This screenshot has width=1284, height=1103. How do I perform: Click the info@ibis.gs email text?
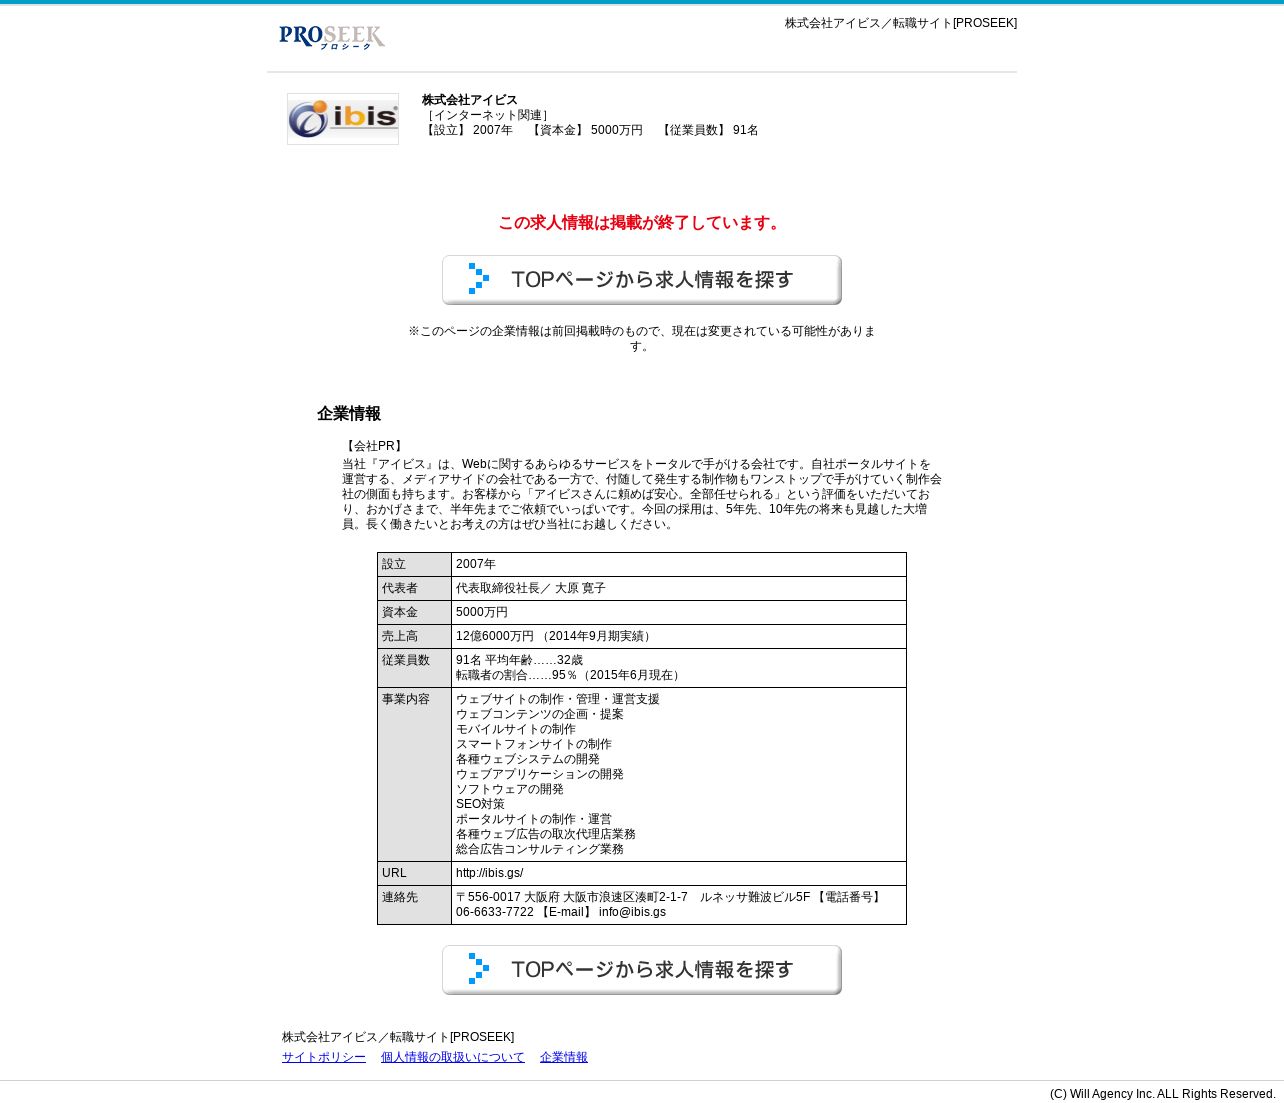632,912
